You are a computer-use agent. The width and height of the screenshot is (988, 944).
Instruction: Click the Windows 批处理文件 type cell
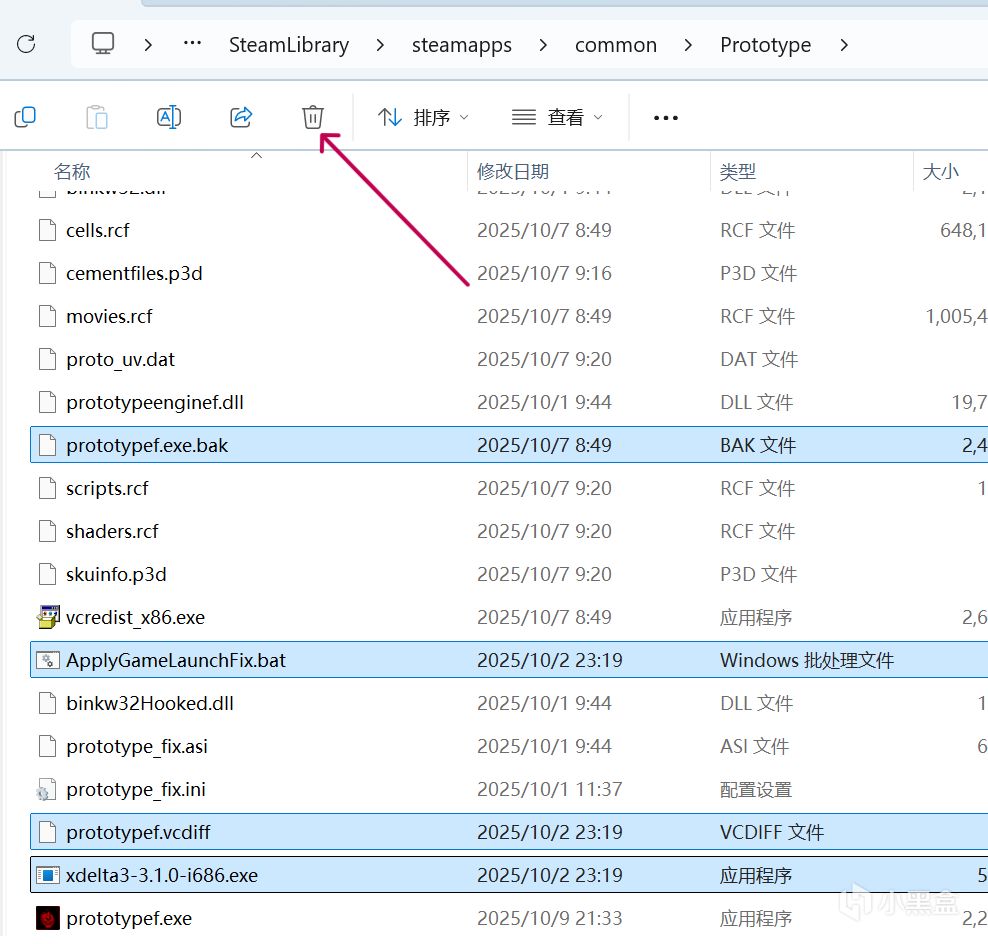click(x=807, y=660)
